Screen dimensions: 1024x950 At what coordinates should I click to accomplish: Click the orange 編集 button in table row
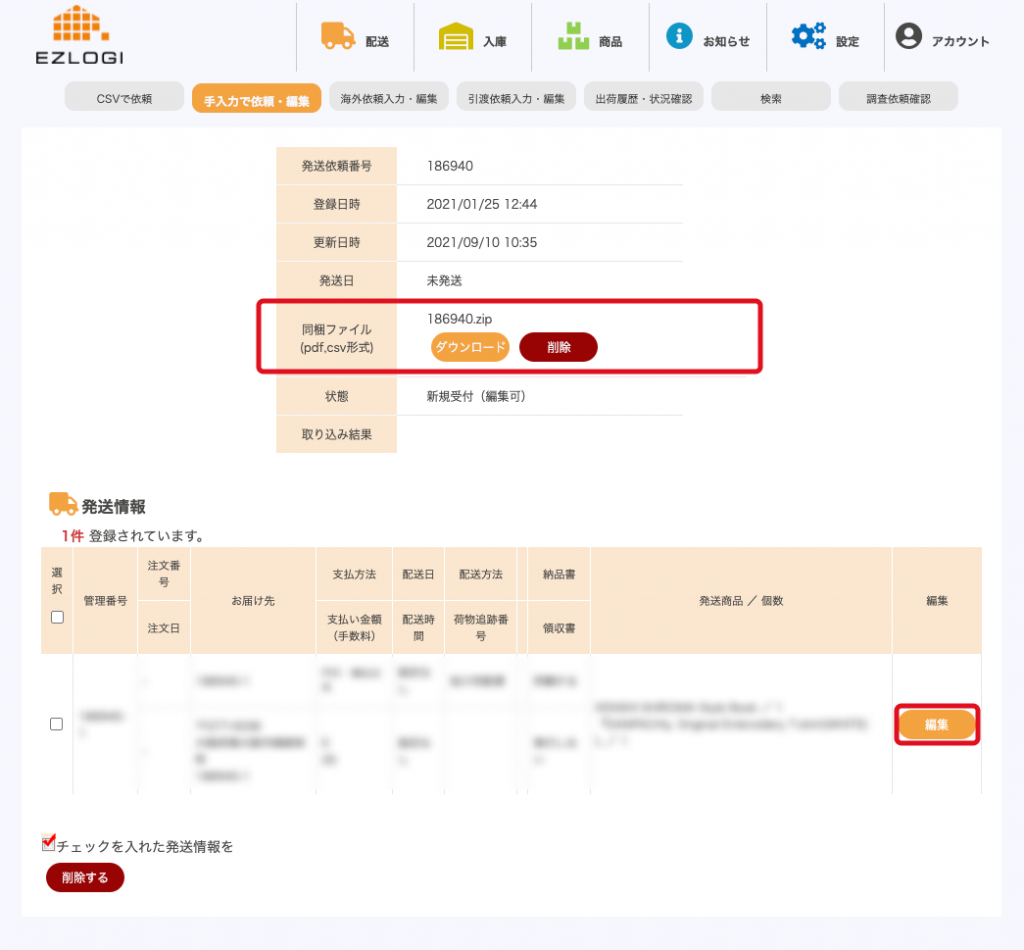[x=936, y=724]
